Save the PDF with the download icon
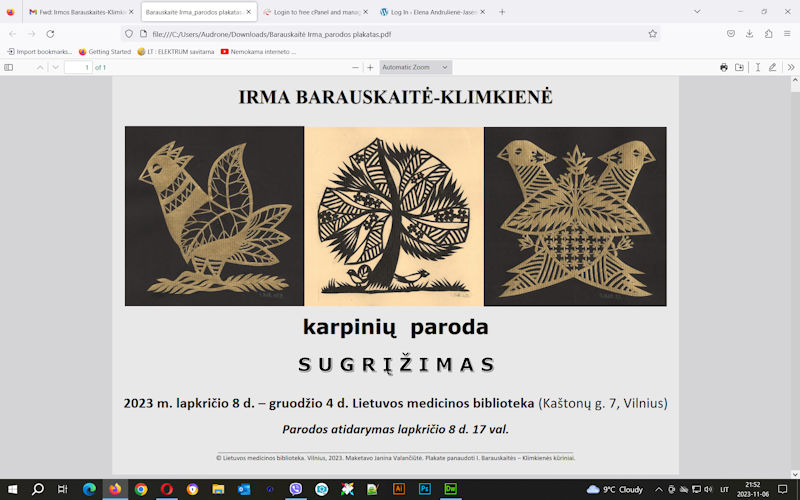This screenshot has height=500, width=800. [x=739, y=67]
